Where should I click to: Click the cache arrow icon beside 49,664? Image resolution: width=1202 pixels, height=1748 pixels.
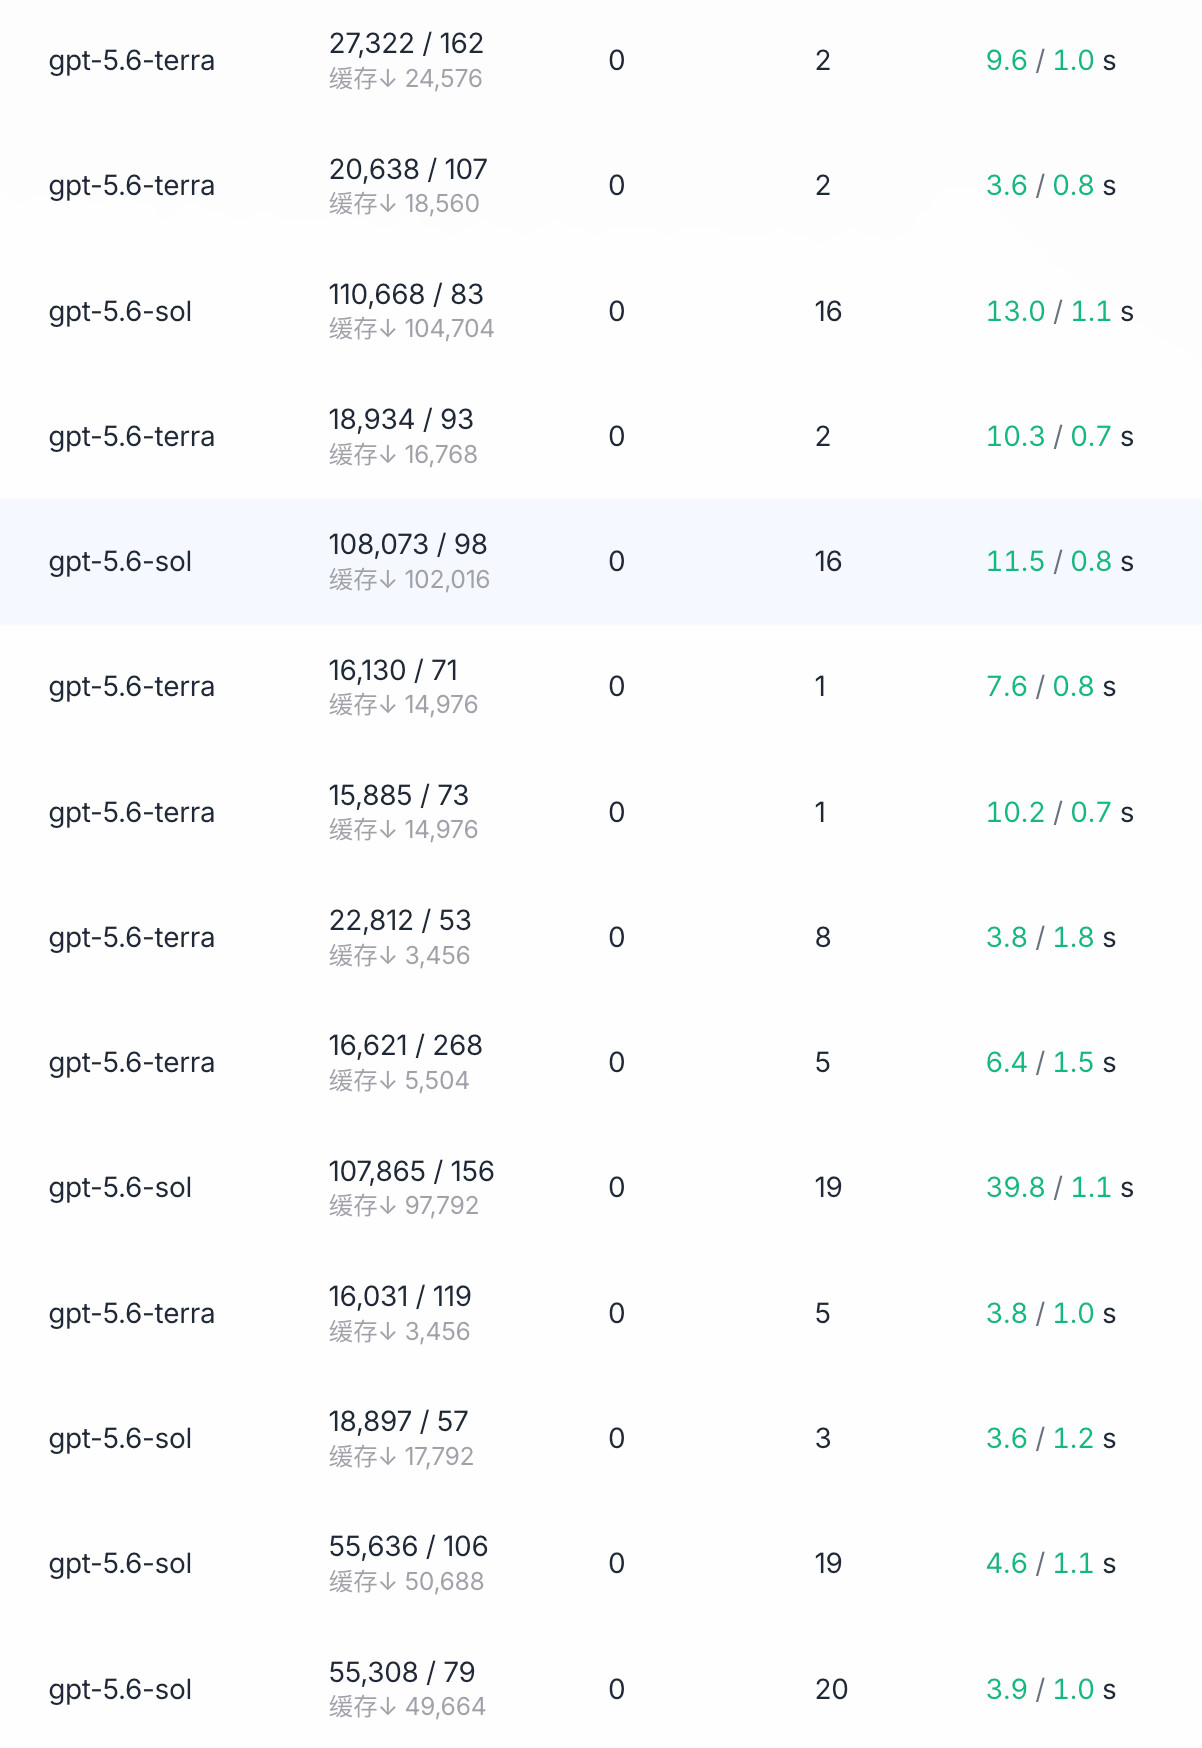(389, 1707)
